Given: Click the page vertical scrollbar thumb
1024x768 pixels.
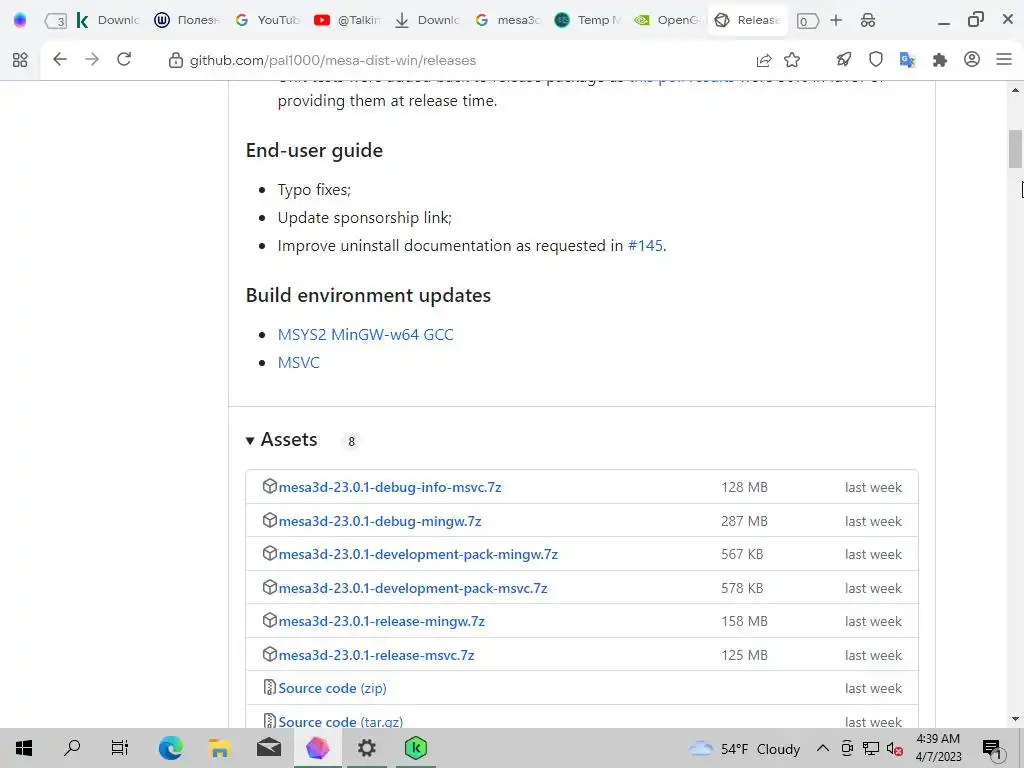Looking at the screenshot, I should (x=1015, y=149).
